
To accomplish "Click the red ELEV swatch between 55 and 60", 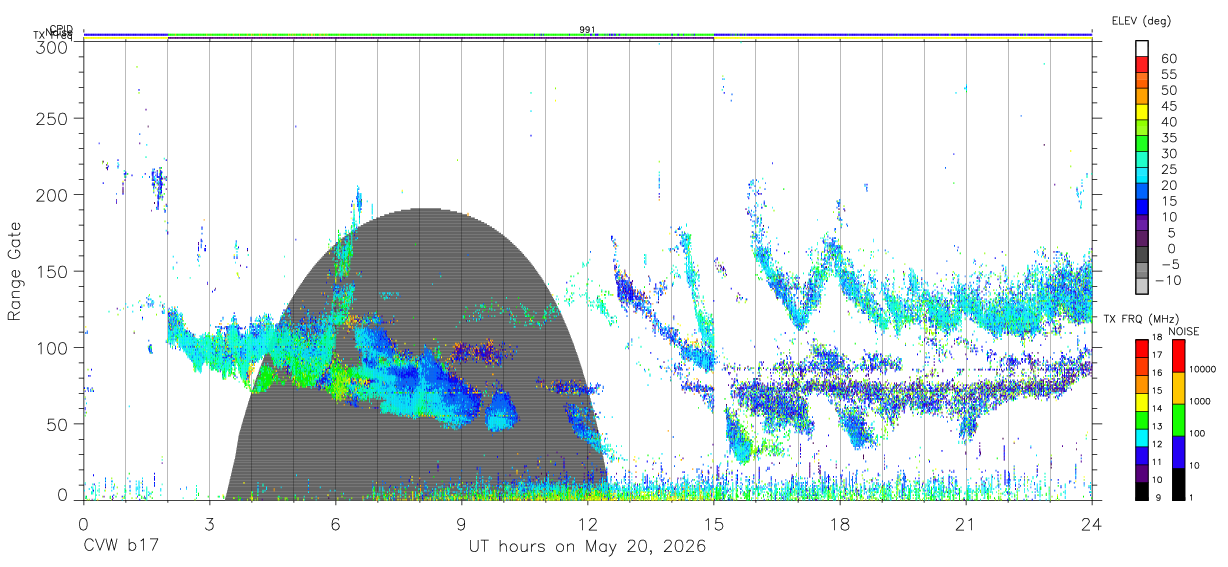I will pyautogui.click(x=1142, y=64).
